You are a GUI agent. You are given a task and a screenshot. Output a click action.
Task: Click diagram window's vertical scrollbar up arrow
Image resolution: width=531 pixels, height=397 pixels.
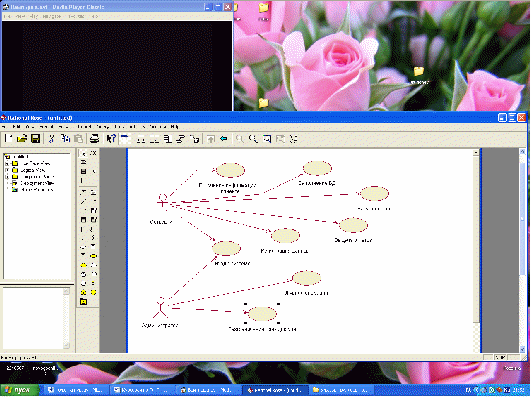pos(476,153)
